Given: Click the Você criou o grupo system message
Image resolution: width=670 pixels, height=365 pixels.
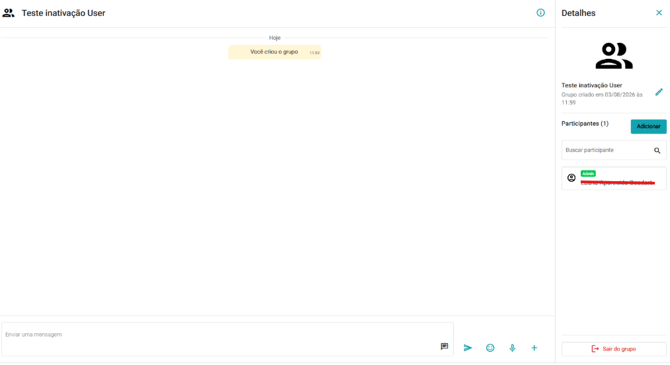Looking at the screenshot, I should point(274,52).
